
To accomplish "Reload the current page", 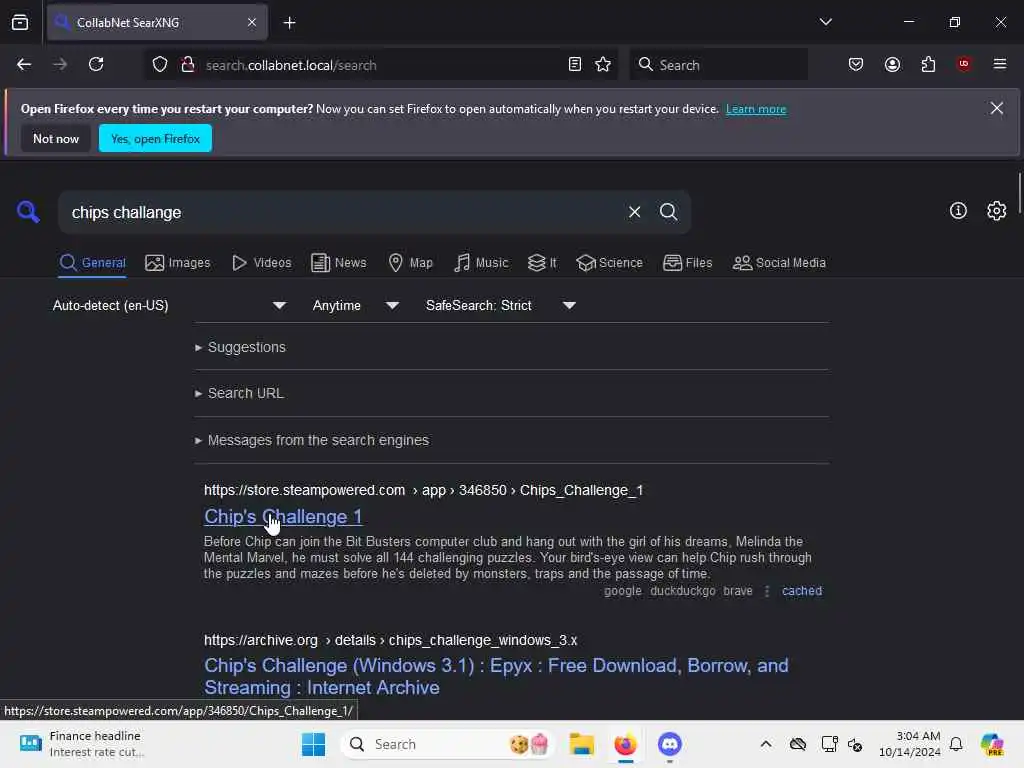I will click(x=96, y=64).
